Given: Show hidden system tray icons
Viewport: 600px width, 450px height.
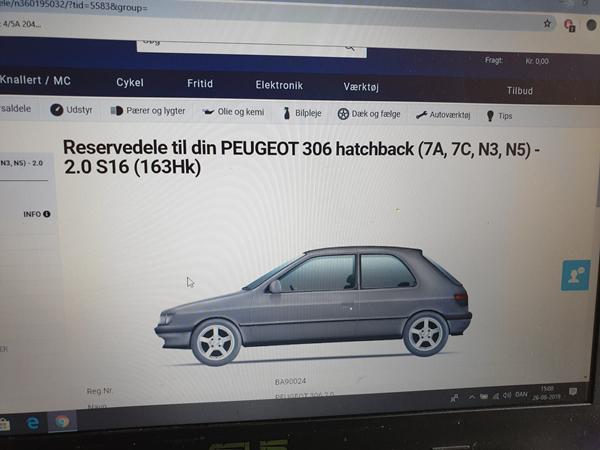Looking at the screenshot, I should click(x=472, y=397).
